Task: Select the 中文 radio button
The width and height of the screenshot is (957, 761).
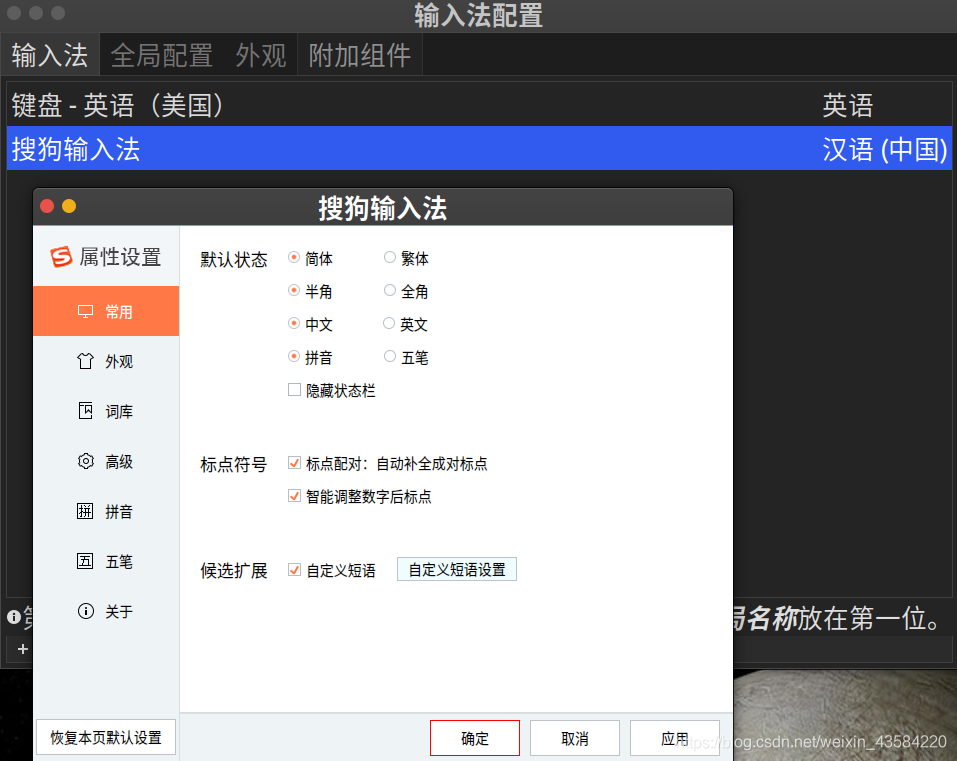Action: coord(294,323)
